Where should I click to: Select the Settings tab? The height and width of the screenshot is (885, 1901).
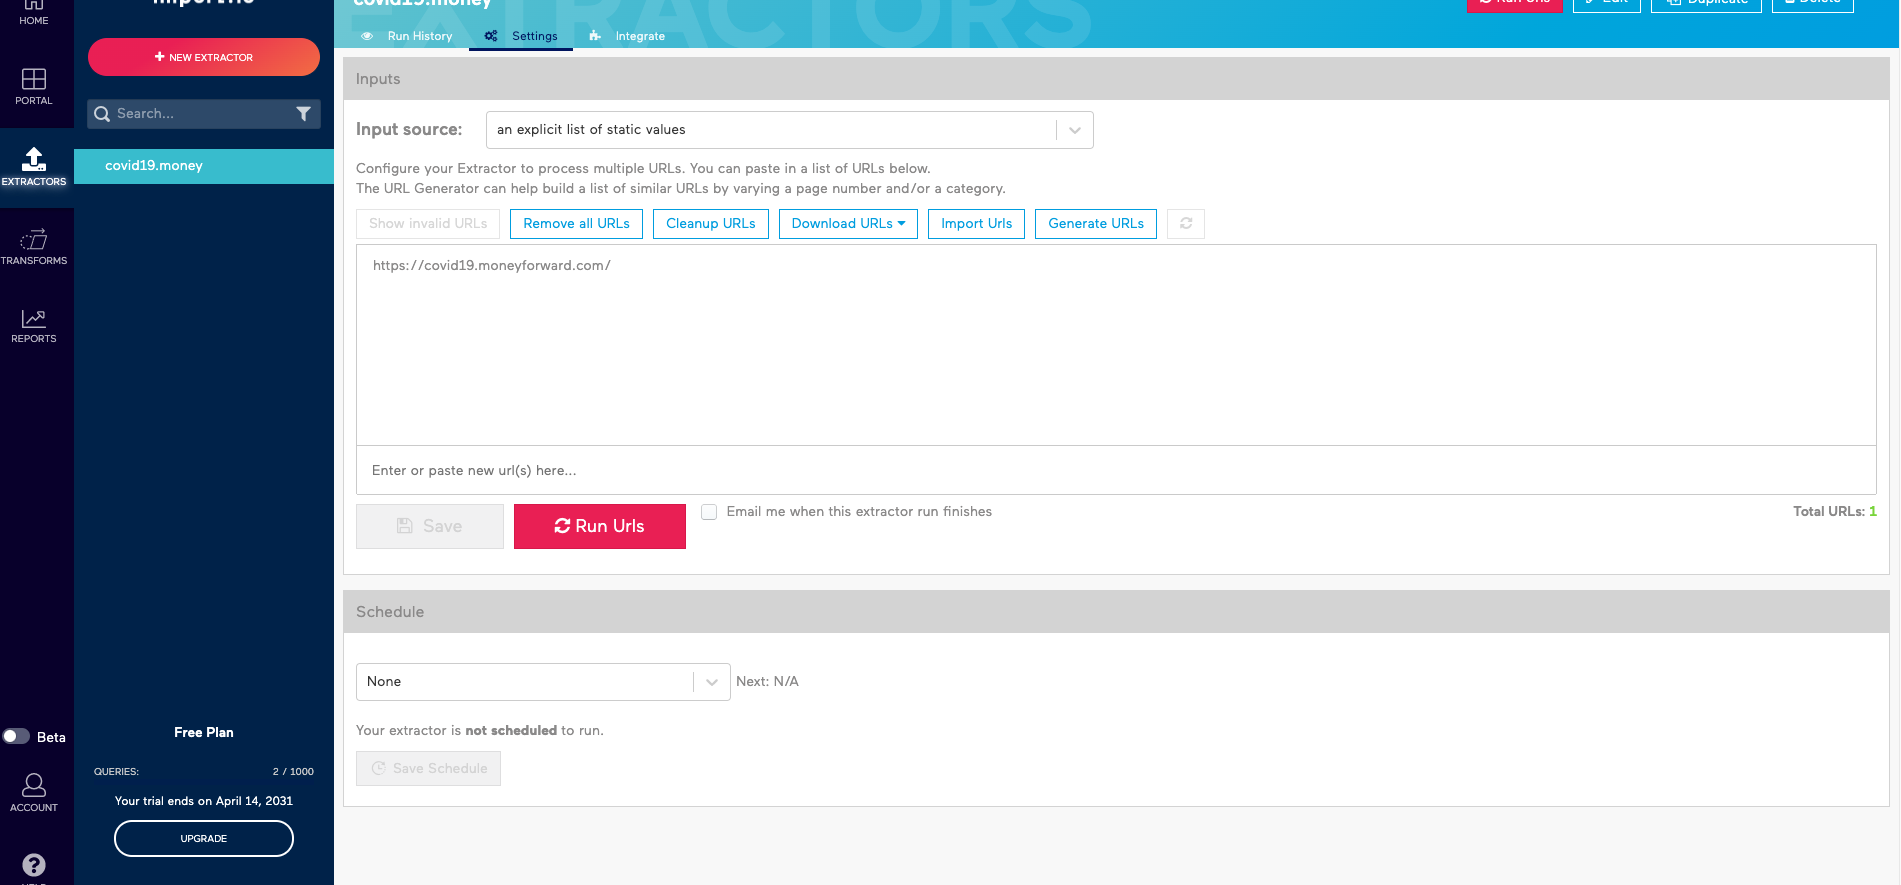521,36
